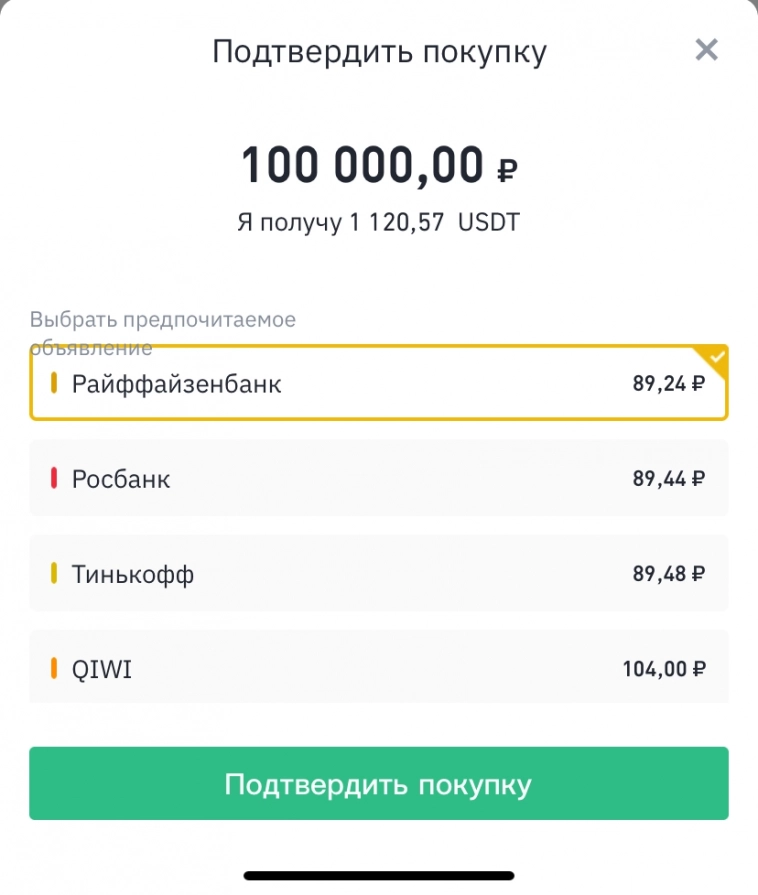The width and height of the screenshot is (758, 895).
Task: Click the 104,00 ₽ QIWI rate
Action: click(663, 668)
